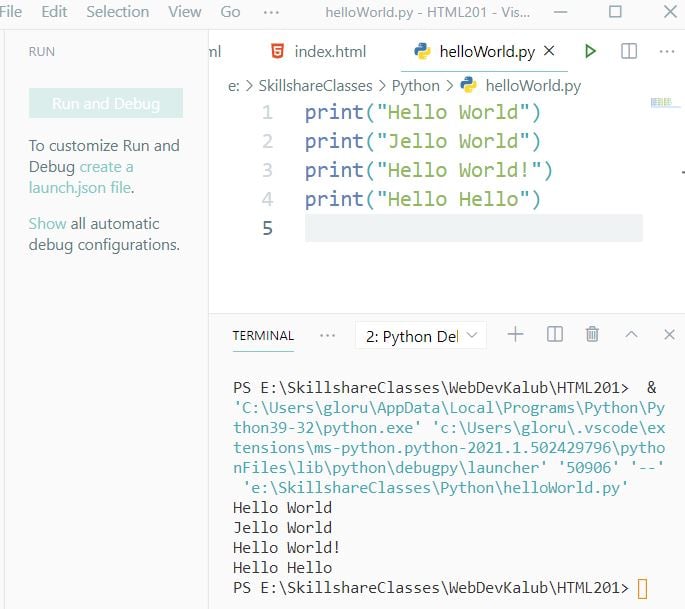Close the helloWorld.py tab
Viewport: 685px width, 609px height.
point(549,51)
